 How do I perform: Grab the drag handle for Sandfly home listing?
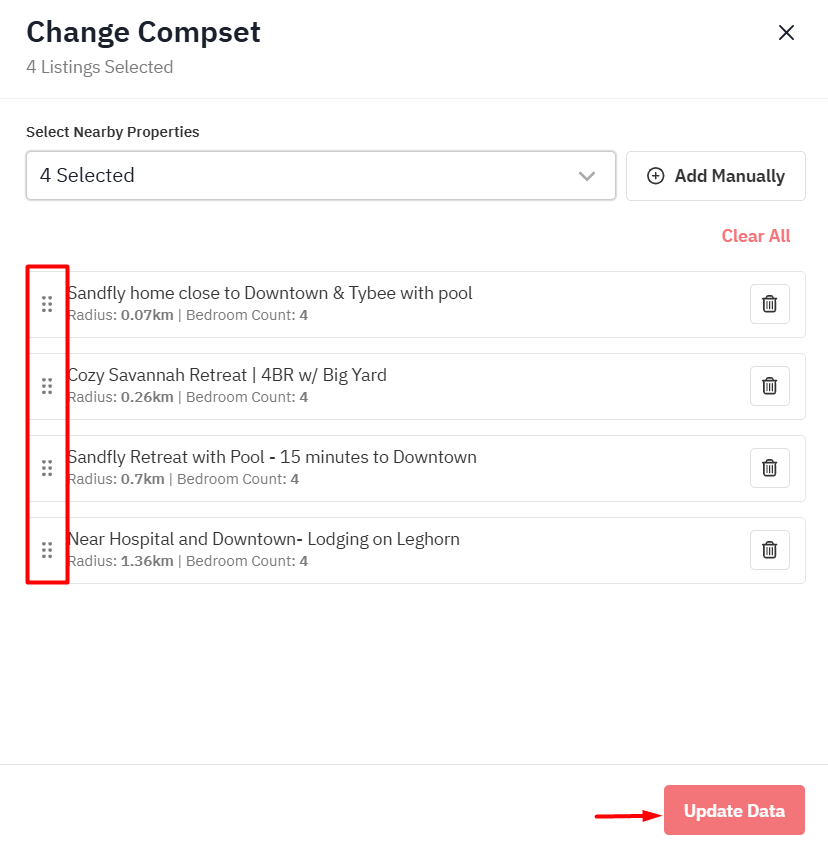click(47, 304)
